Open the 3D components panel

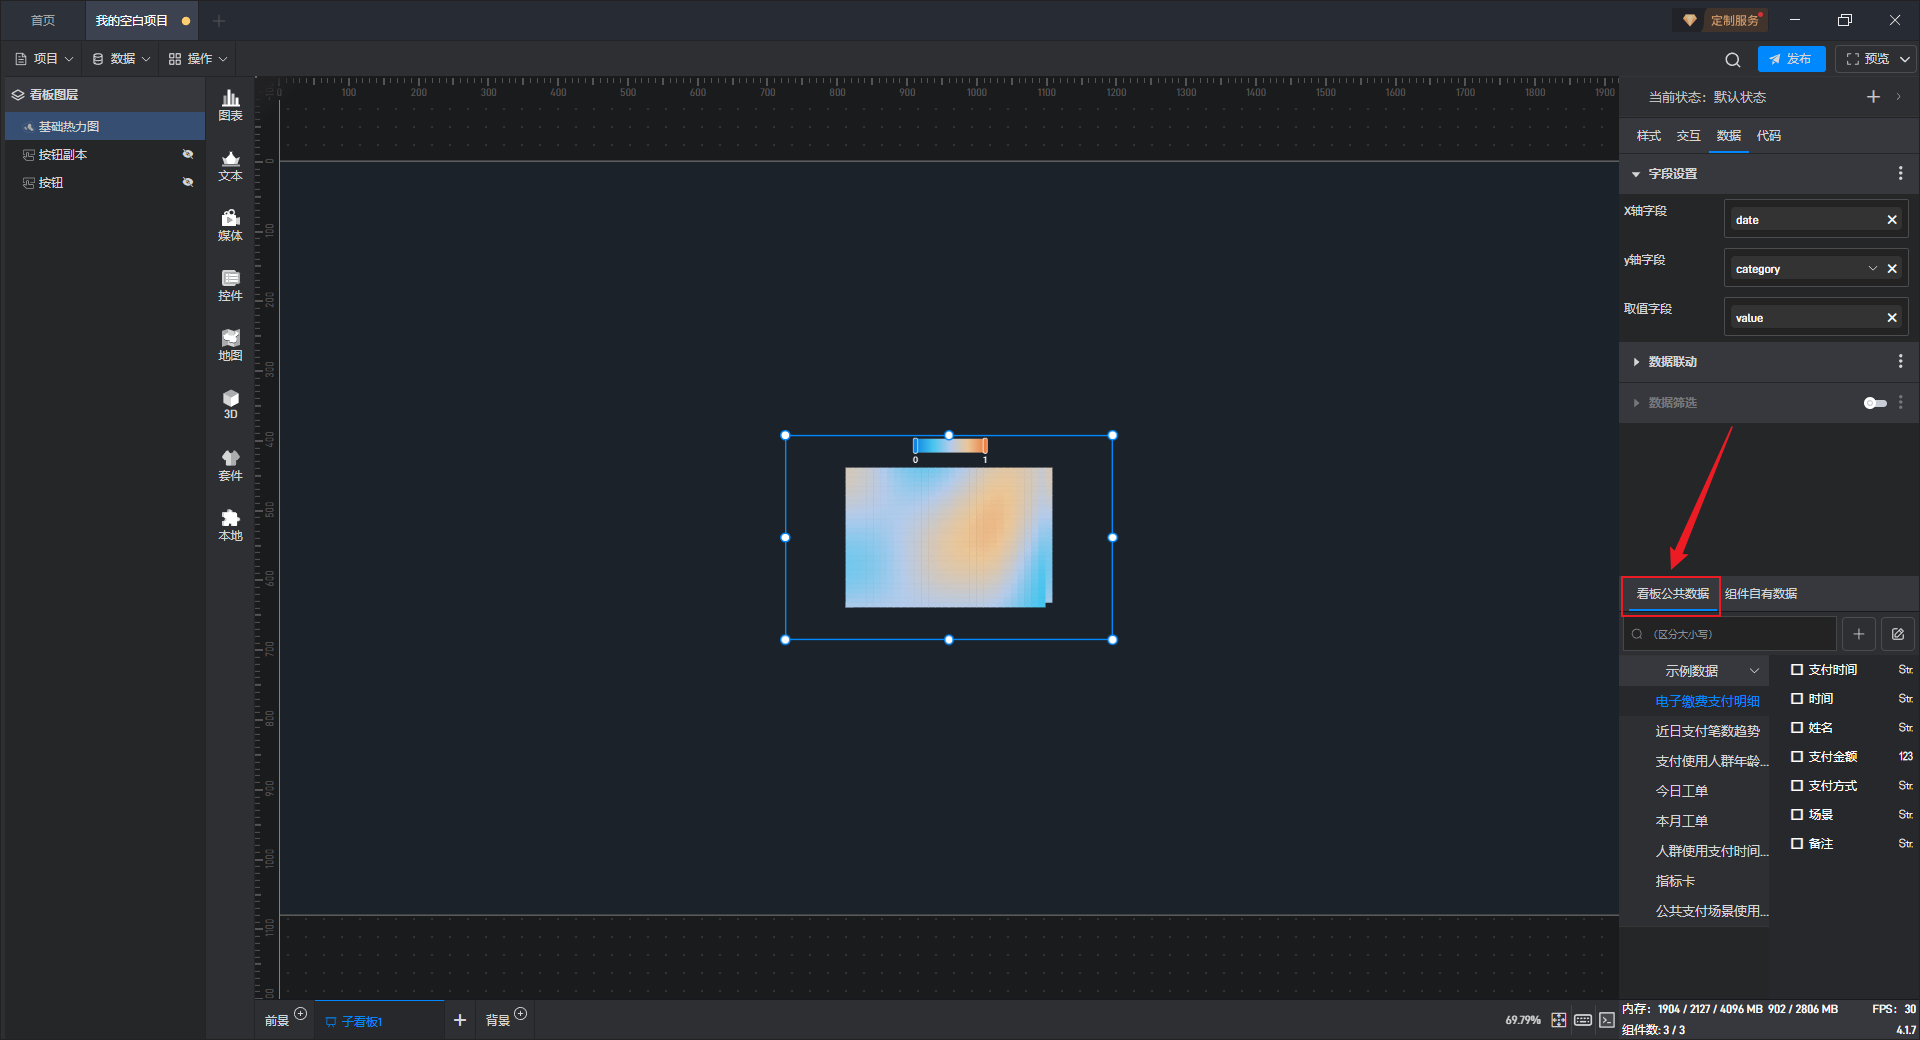[230, 404]
